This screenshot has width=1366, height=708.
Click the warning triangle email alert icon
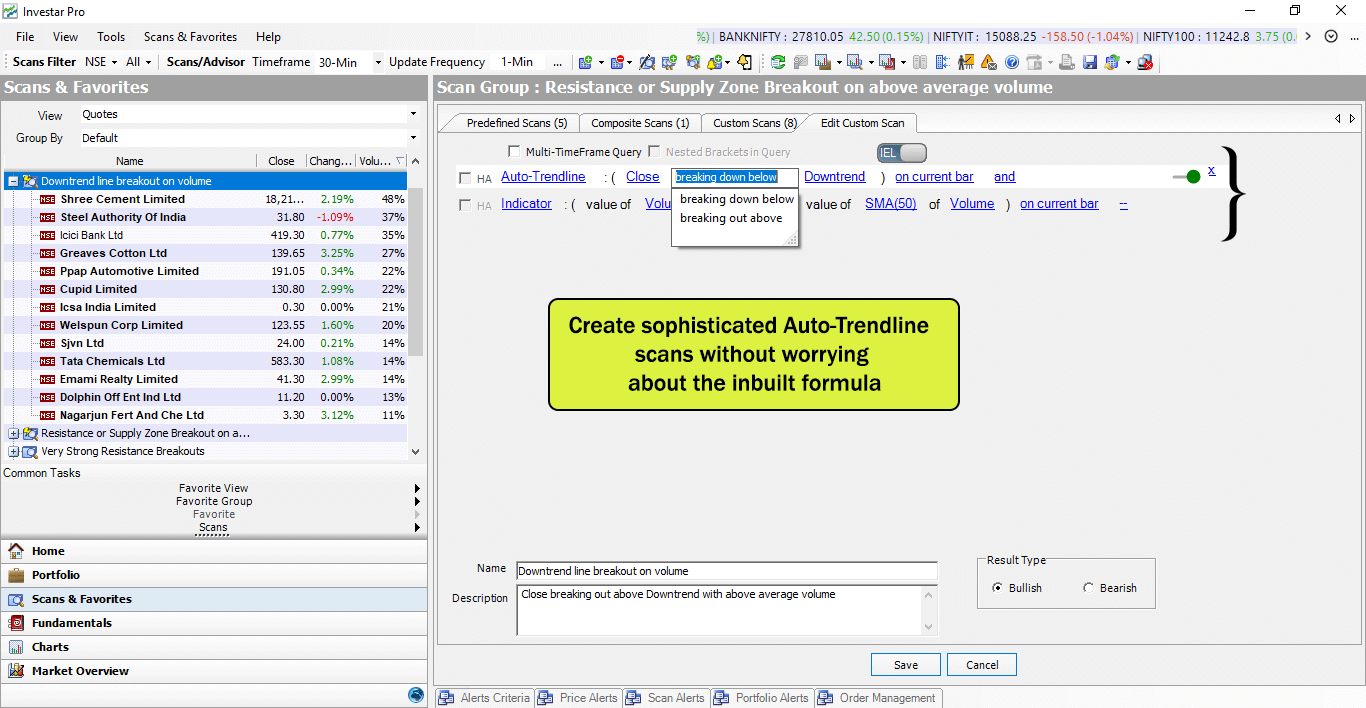pos(987,62)
